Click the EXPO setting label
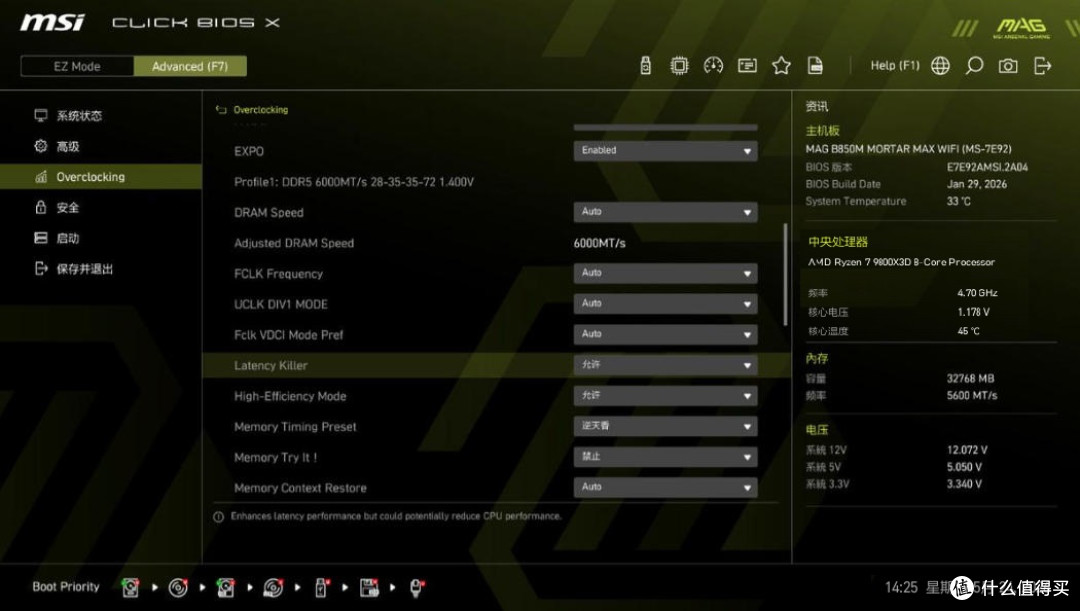This screenshot has width=1080, height=611. tap(249, 152)
